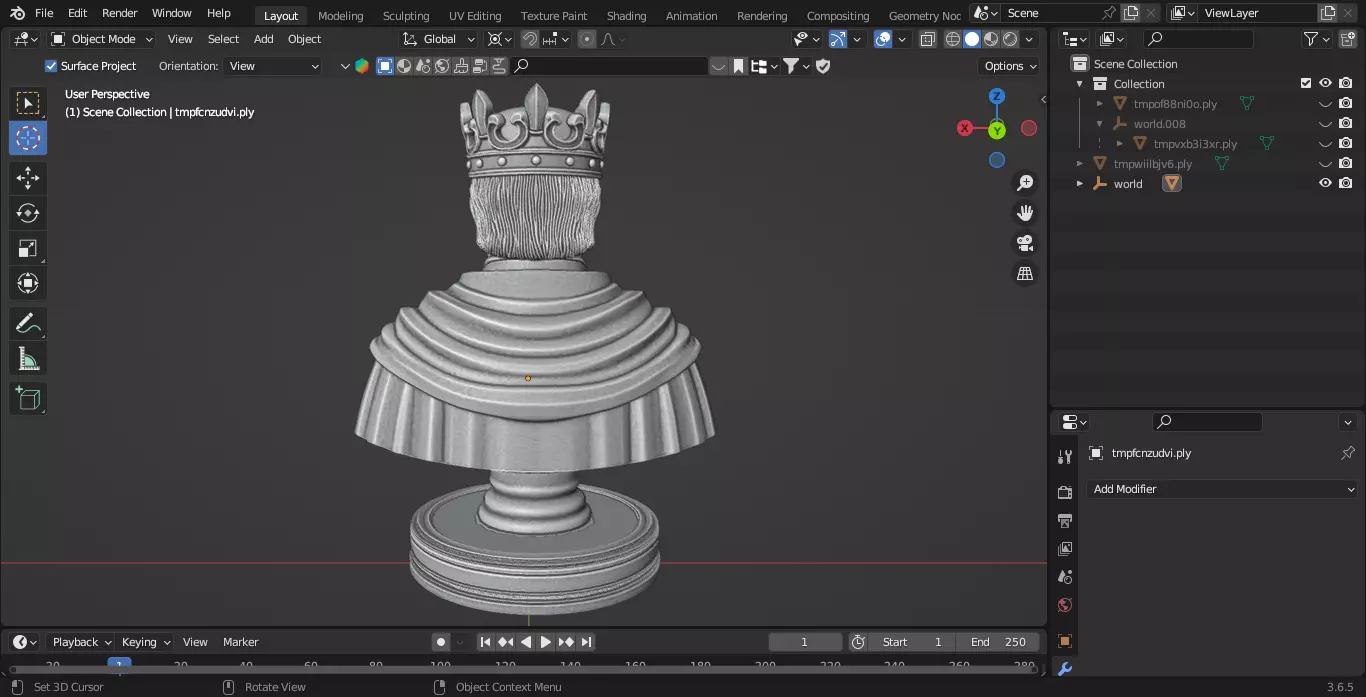1366x697 pixels.
Task: Toggle the camera view icon
Action: pyautogui.click(x=1025, y=243)
